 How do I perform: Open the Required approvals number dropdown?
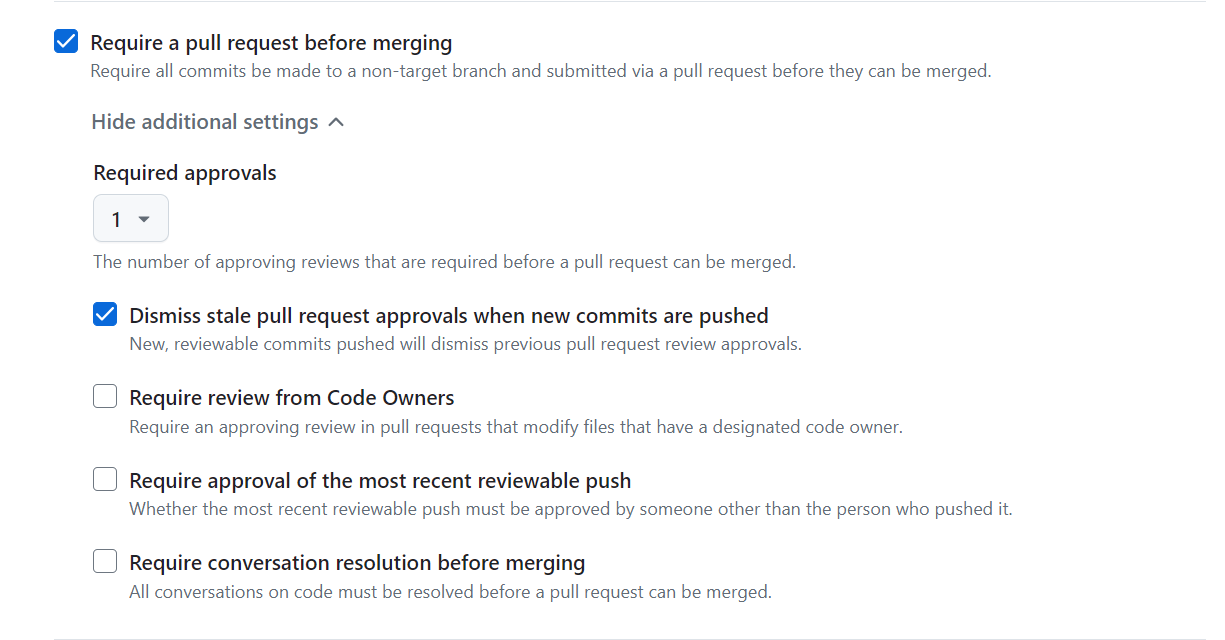click(x=130, y=219)
